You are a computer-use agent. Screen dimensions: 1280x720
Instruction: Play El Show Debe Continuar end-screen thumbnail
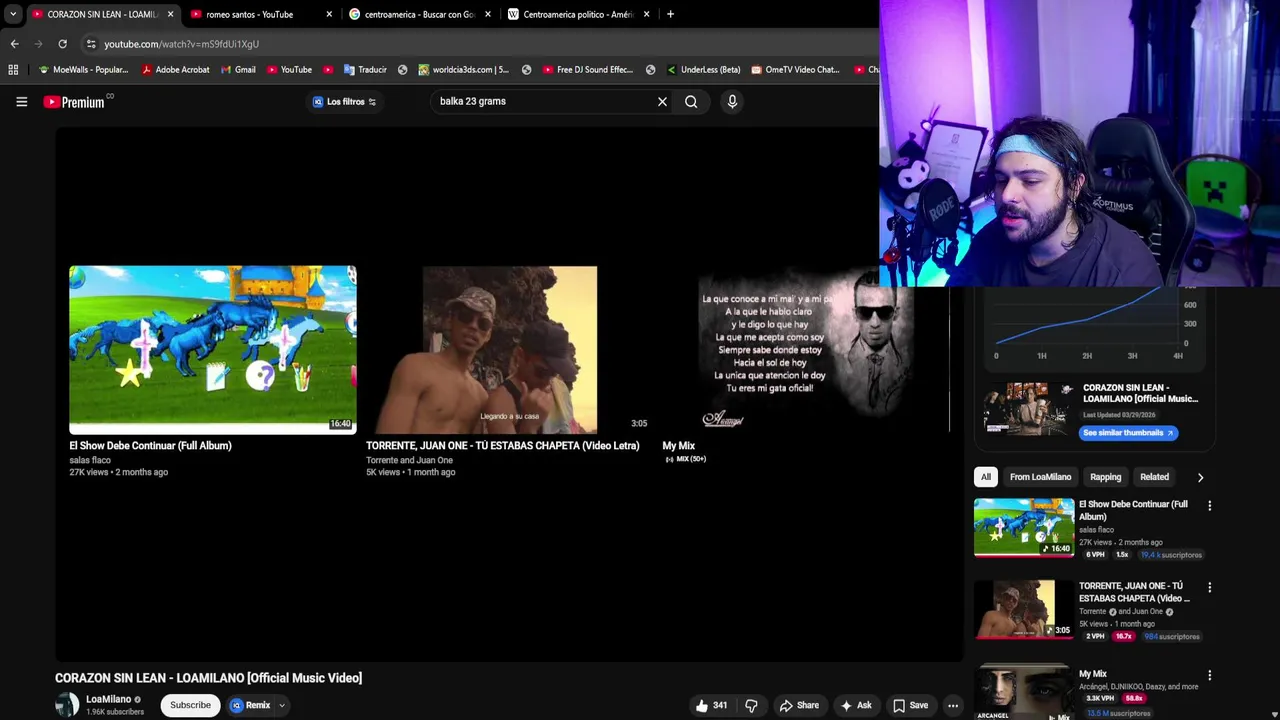coord(213,349)
